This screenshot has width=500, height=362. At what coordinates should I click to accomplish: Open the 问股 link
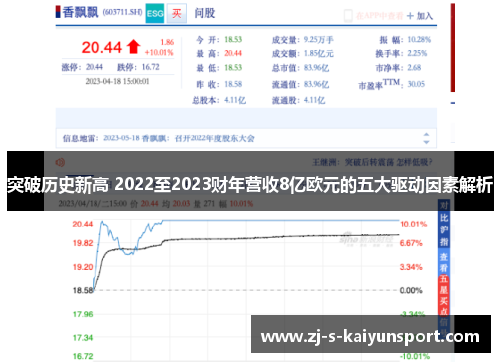(x=205, y=13)
